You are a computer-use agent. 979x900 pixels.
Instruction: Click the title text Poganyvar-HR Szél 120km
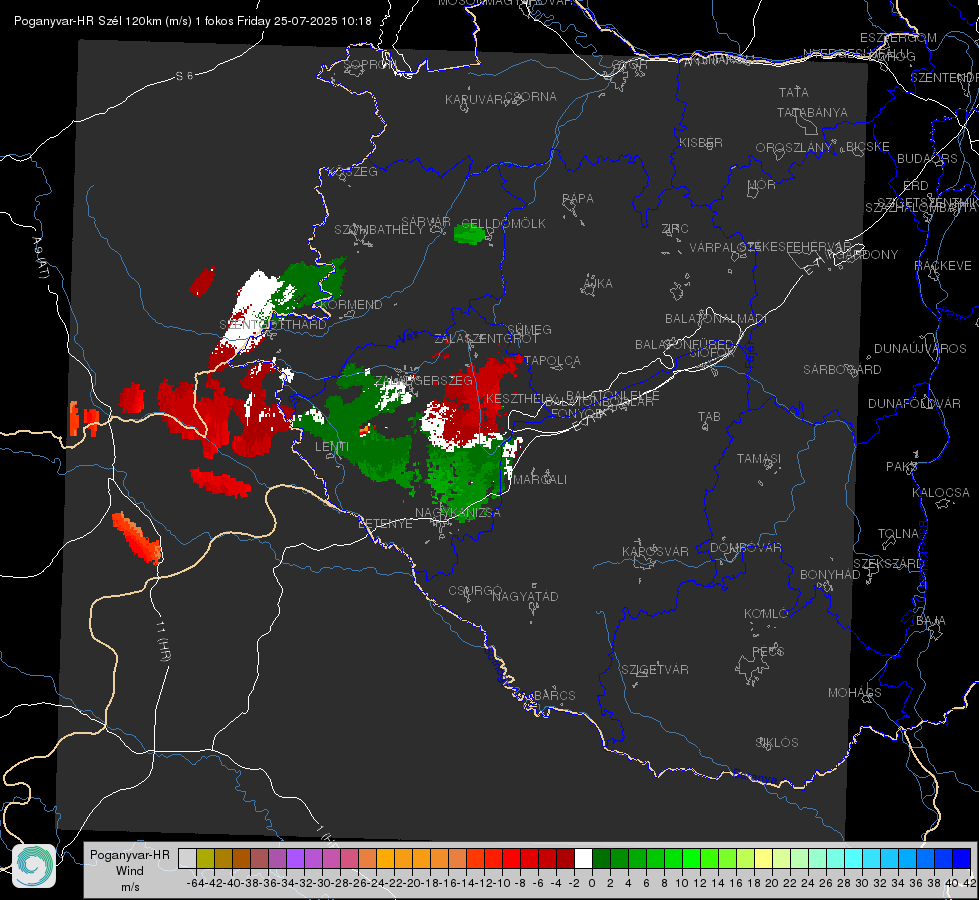87,21
